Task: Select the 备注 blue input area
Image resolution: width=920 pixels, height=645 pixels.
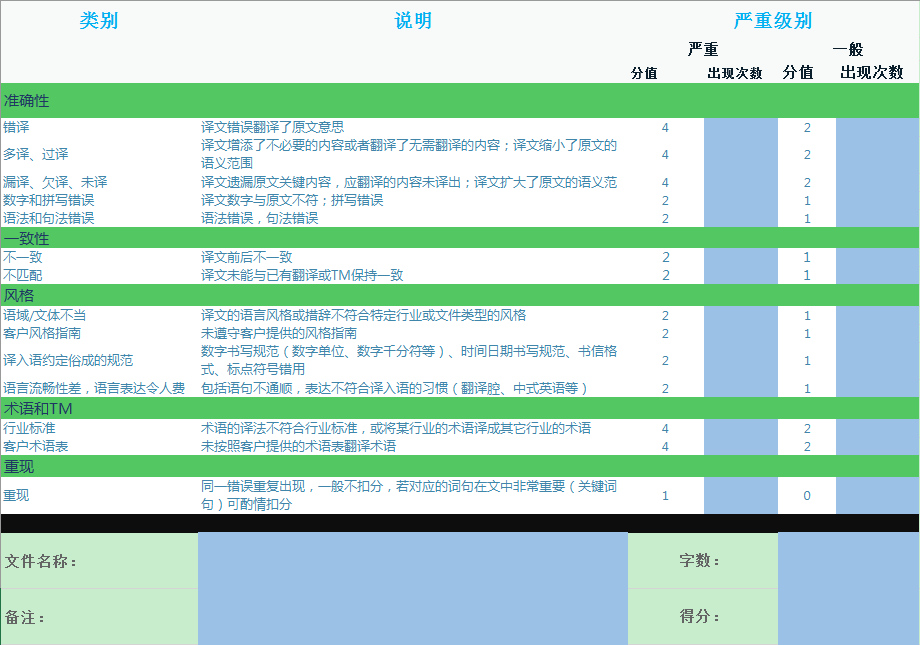Action: tap(412, 617)
